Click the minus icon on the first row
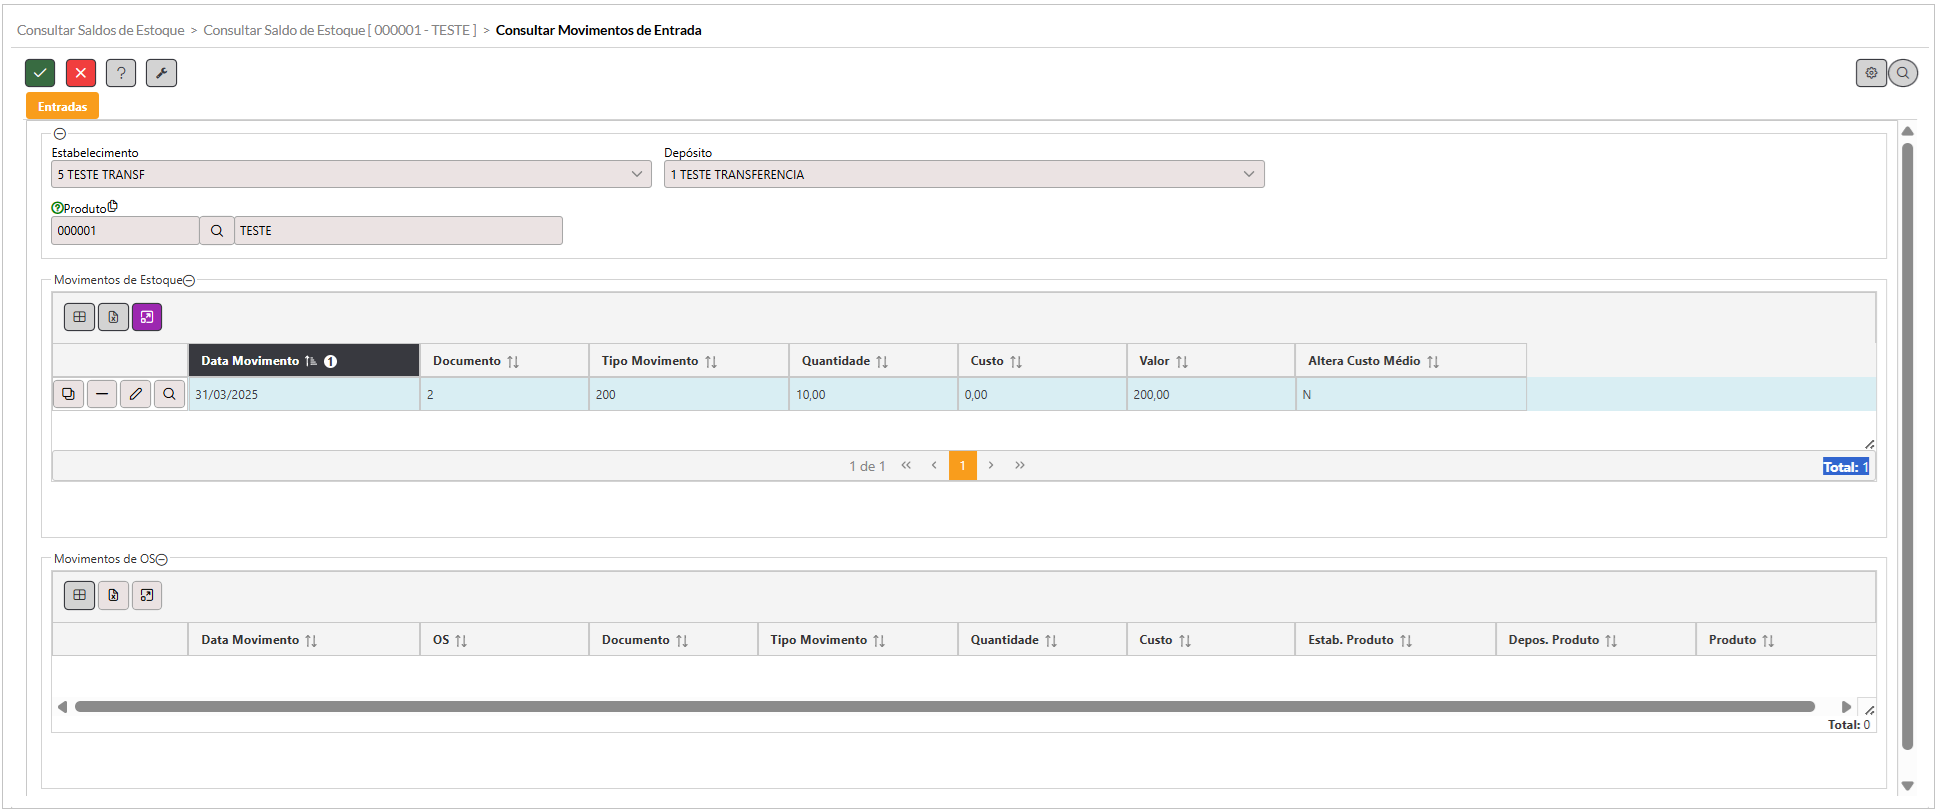The height and width of the screenshot is (811, 1939). pos(102,394)
